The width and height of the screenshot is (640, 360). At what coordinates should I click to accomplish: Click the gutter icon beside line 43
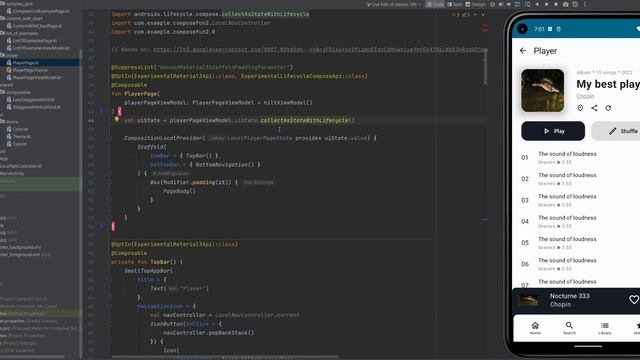coord(102,111)
